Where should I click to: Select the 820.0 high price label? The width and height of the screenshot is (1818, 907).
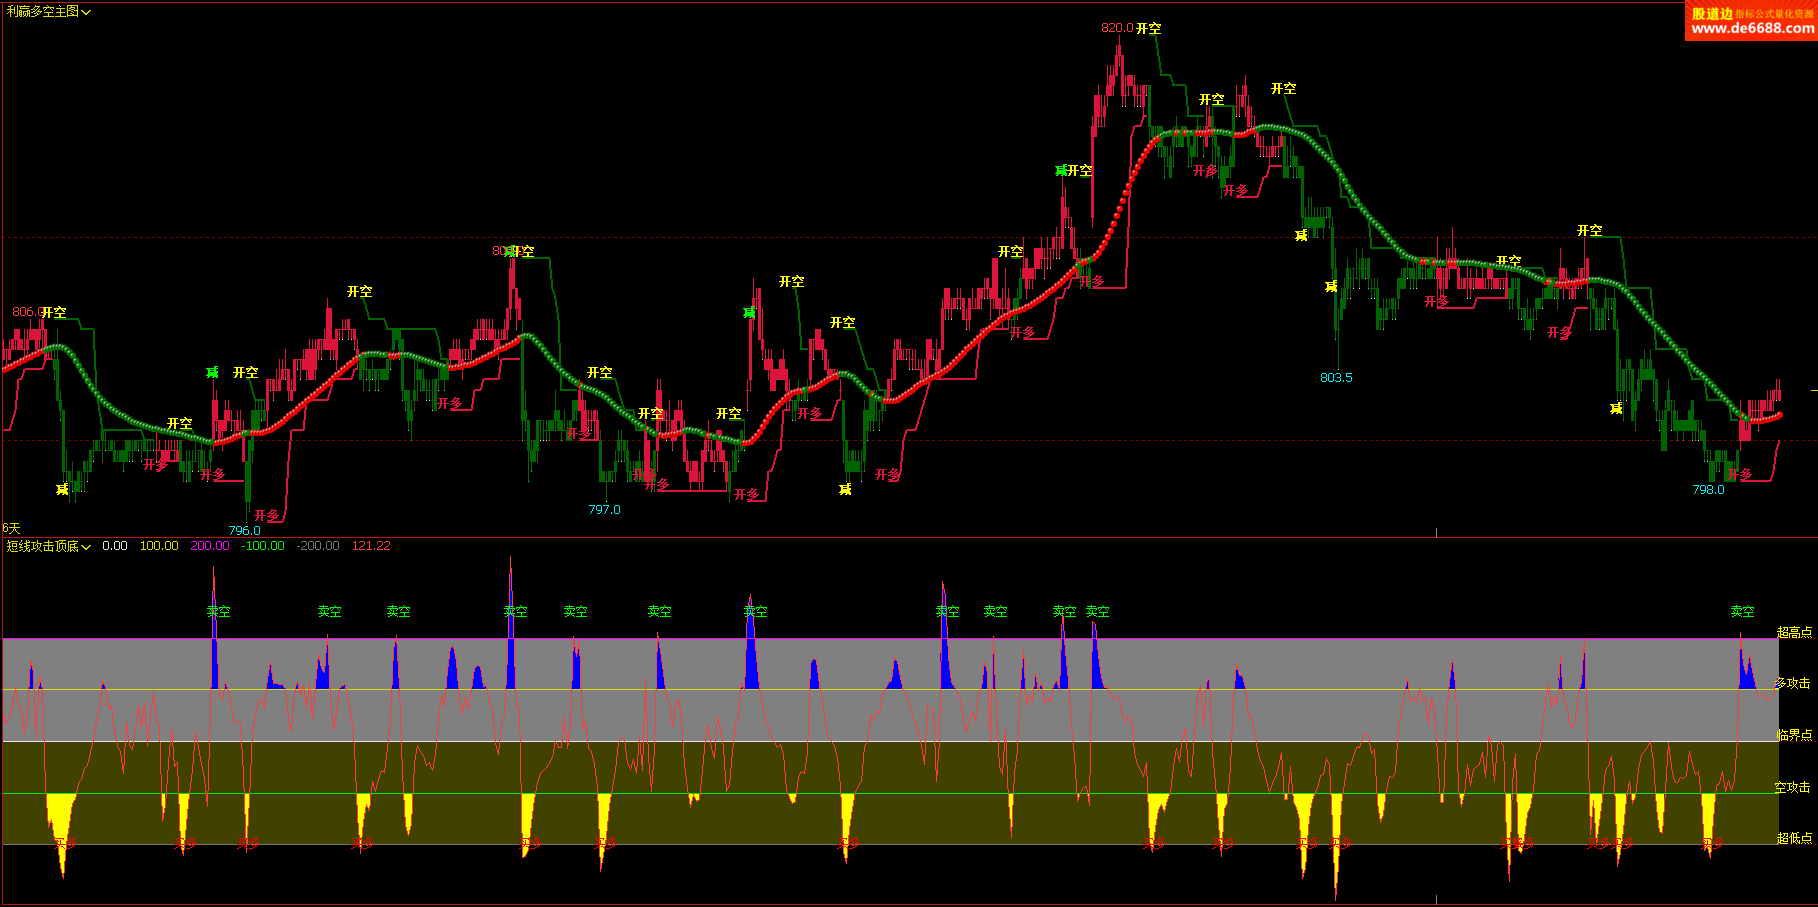coord(1116,28)
